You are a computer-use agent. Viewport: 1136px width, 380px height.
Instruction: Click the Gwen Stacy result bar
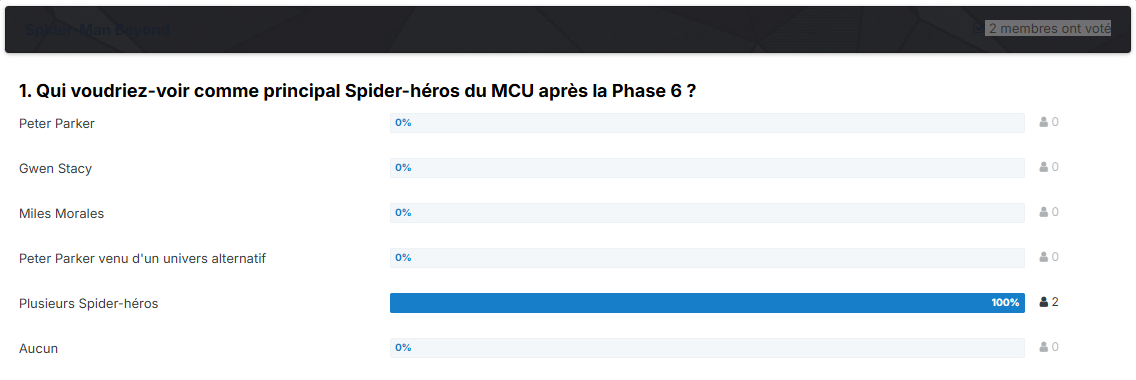pyautogui.click(x=707, y=168)
